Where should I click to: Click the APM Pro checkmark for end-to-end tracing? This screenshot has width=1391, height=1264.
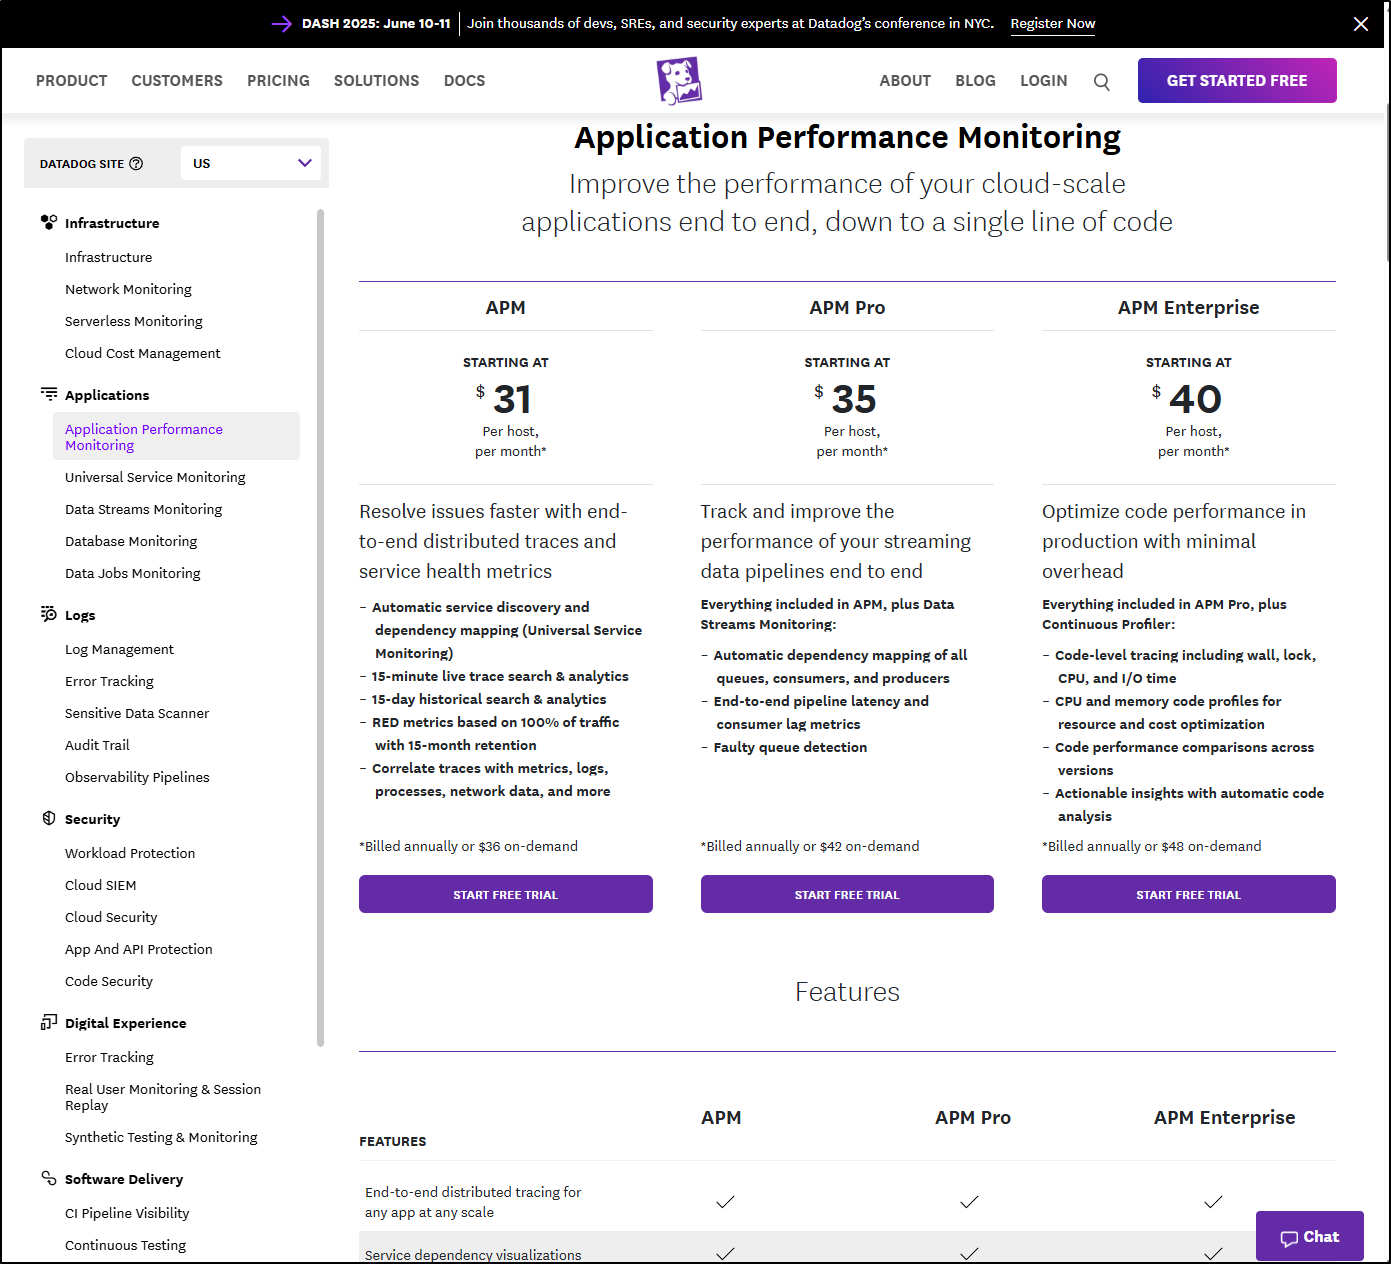click(969, 1201)
